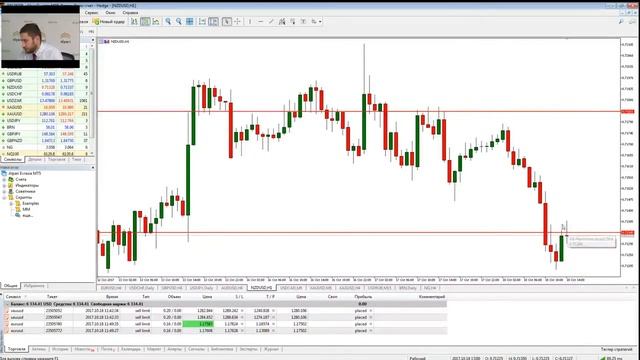Select the vertical line drawing tool
The height and width of the screenshot is (360, 640).
(250, 21)
